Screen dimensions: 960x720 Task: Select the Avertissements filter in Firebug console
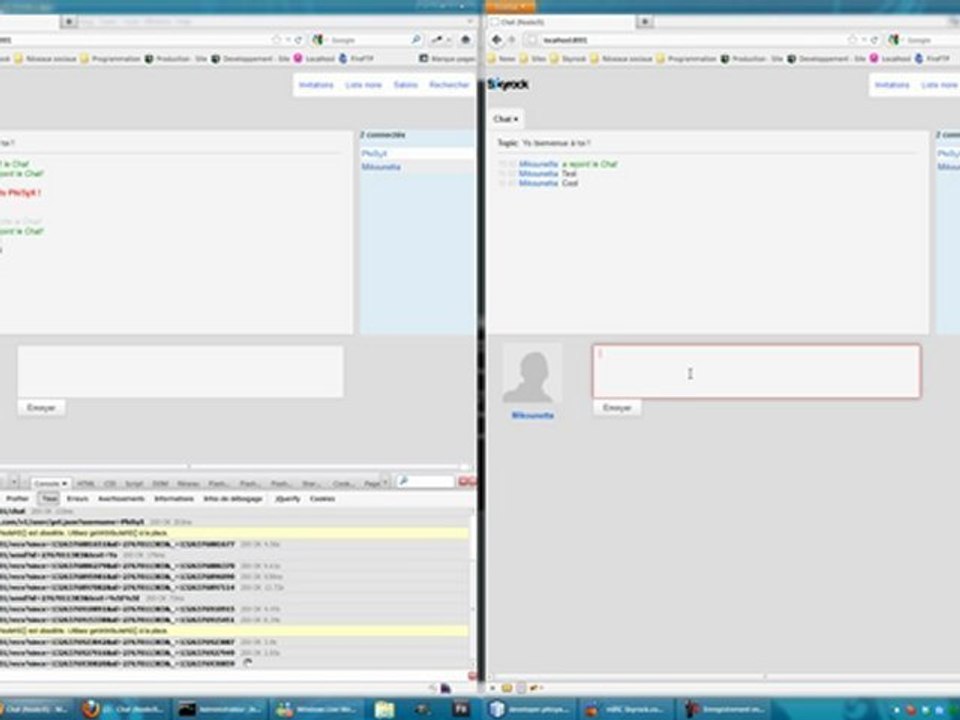tap(121, 499)
